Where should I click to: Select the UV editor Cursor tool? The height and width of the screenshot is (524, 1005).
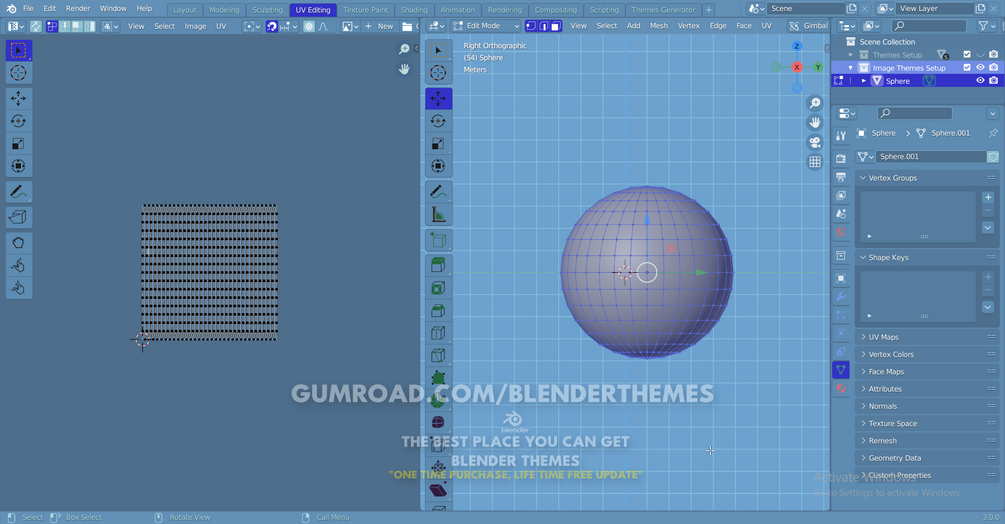tap(19, 72)
